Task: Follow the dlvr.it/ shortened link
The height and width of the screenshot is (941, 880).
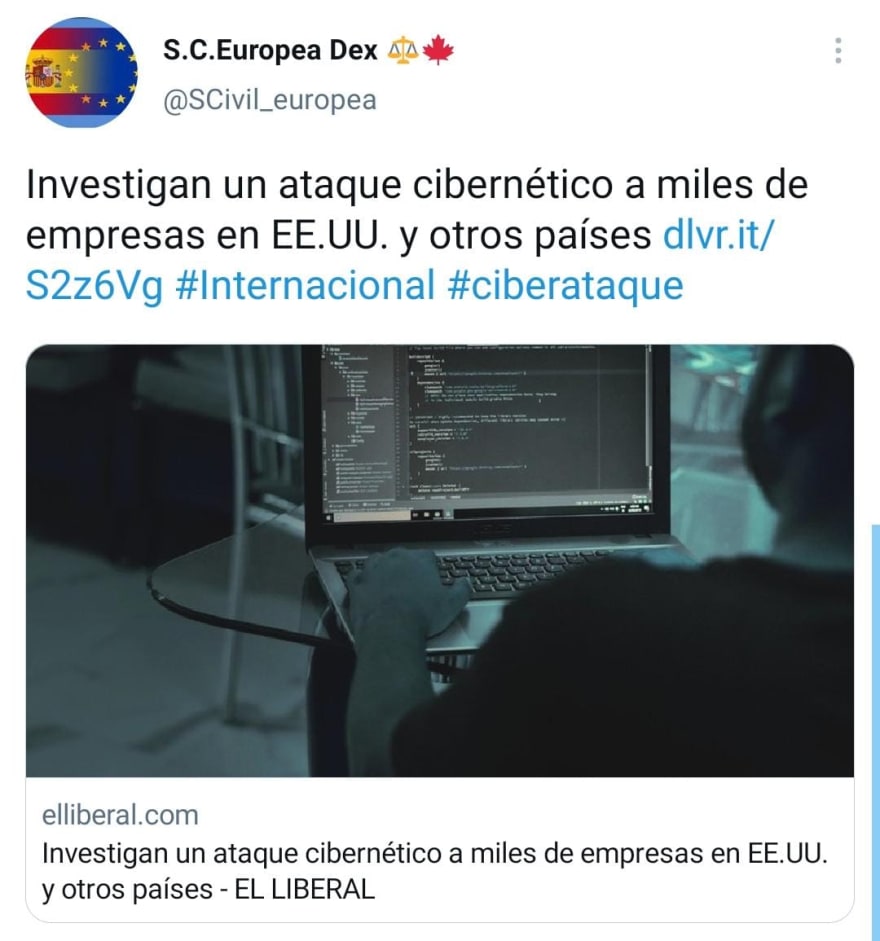Action: (x=719, y=234)
